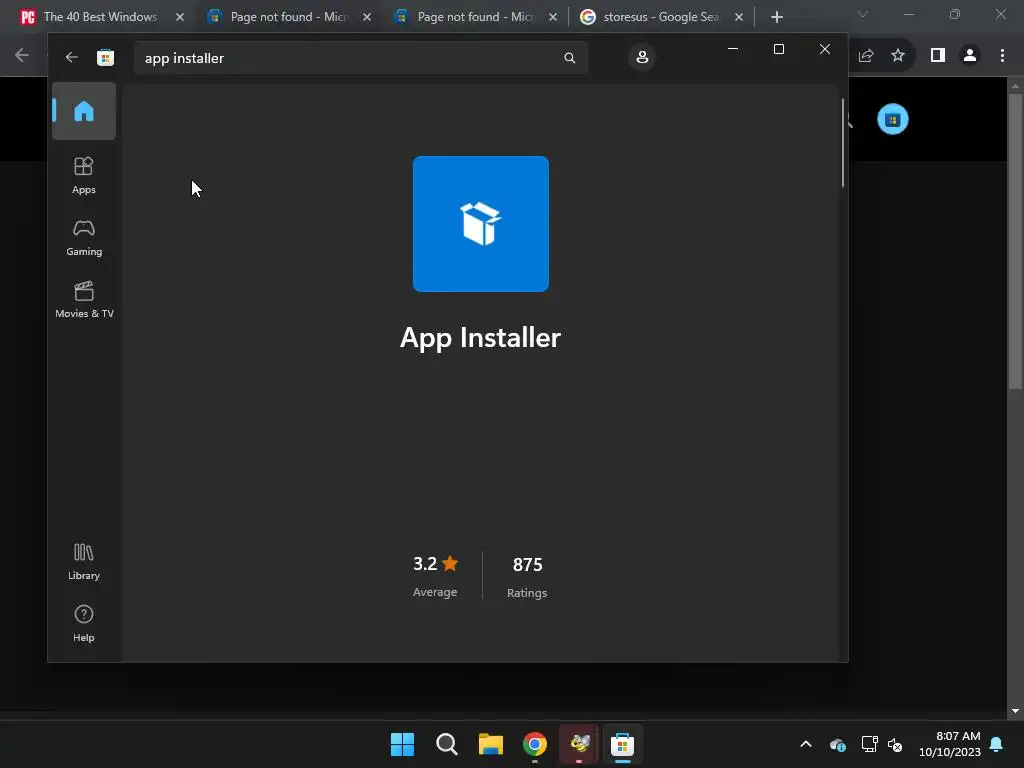Close the Microsoft Store window
This screenshot has width=1024, height=768.
point(825,49)
